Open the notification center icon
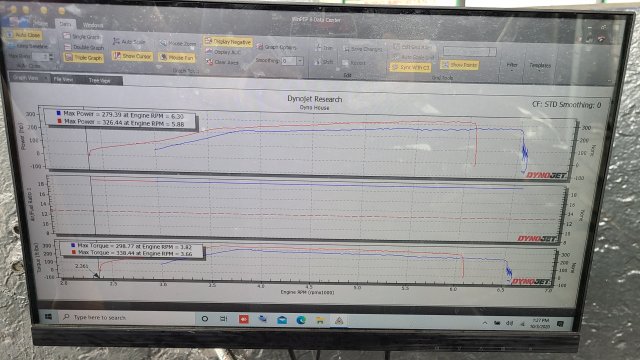Image resolution: width=640 pixels, height=360 pixels. pyautogui.click(x=560, y=324)
